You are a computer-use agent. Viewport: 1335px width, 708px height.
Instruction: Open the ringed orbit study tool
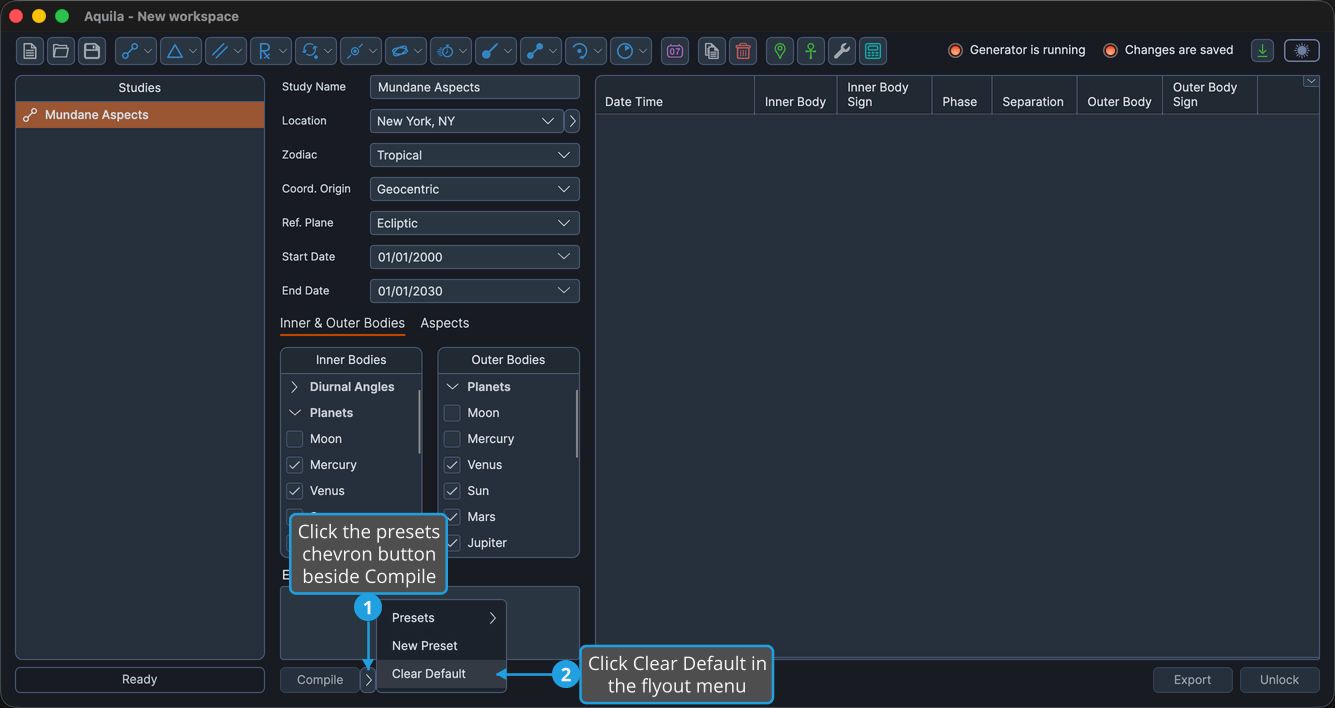click(406, 51)
